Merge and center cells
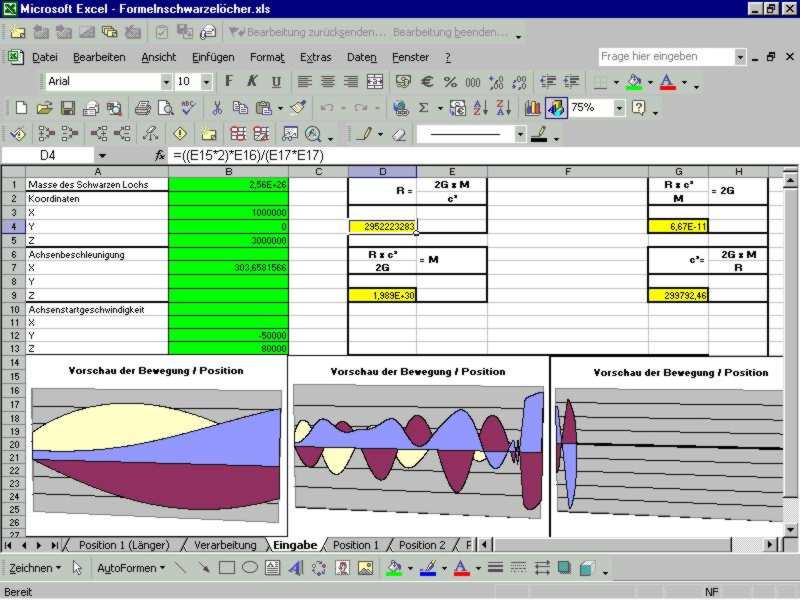This screenshot has width=800, height=600. coord(375,82)
